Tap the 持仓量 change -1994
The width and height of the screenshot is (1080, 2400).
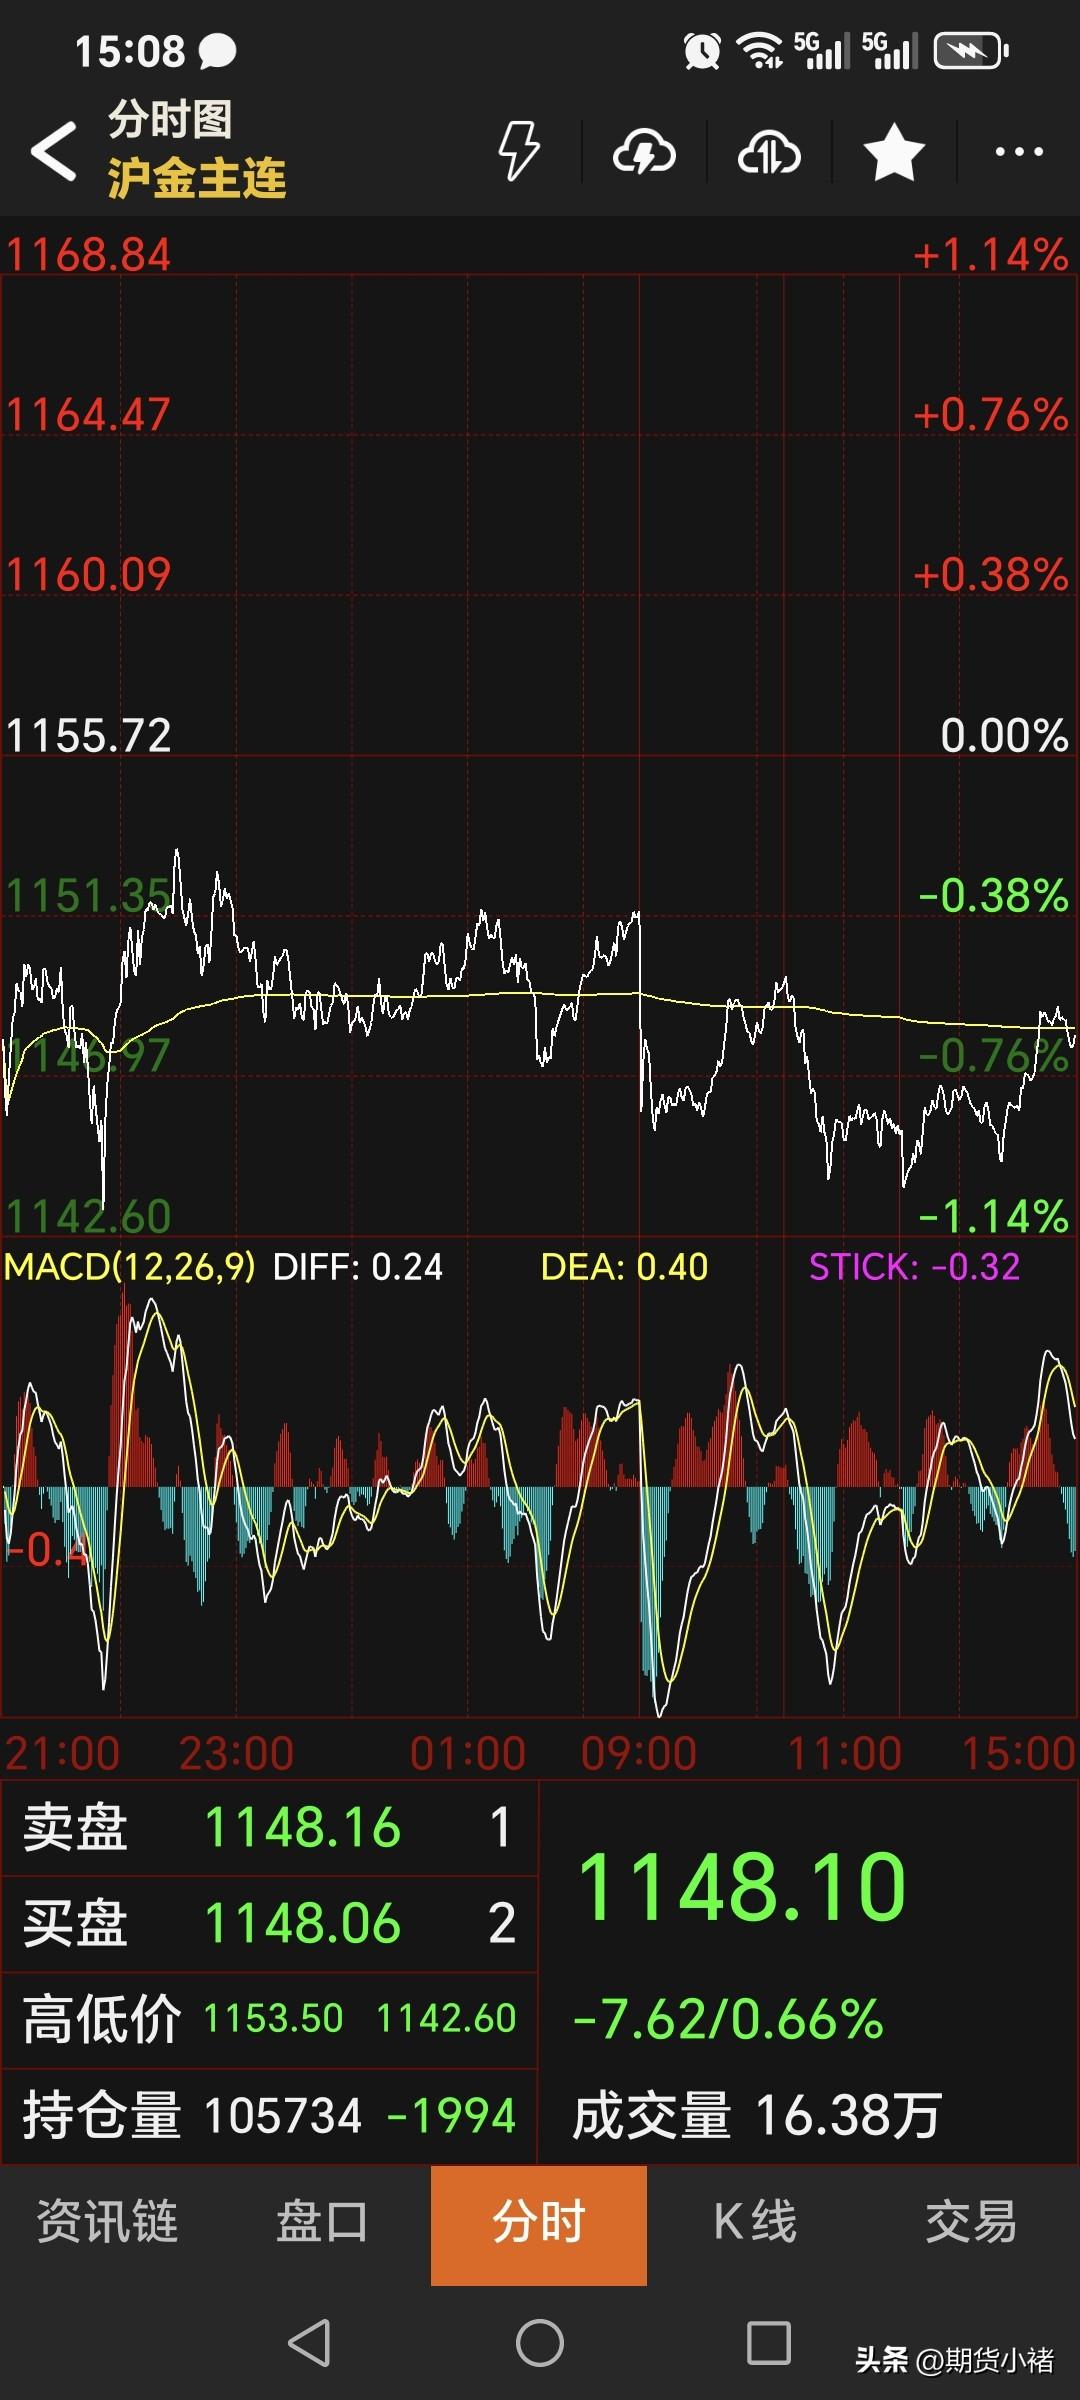pos(451,2116)
